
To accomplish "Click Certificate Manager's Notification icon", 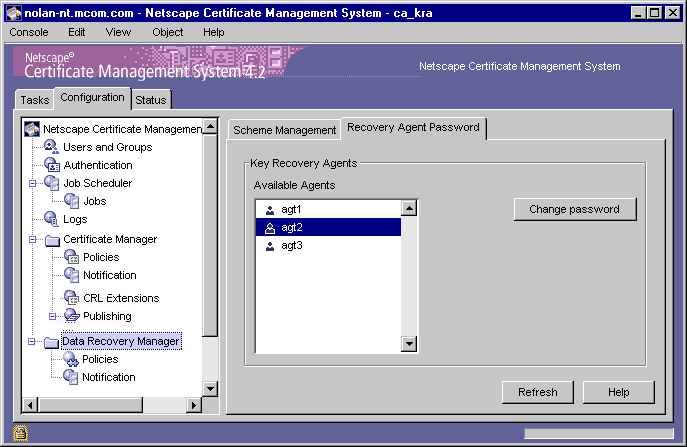I will pyautogui.click(x=71, y=275).
